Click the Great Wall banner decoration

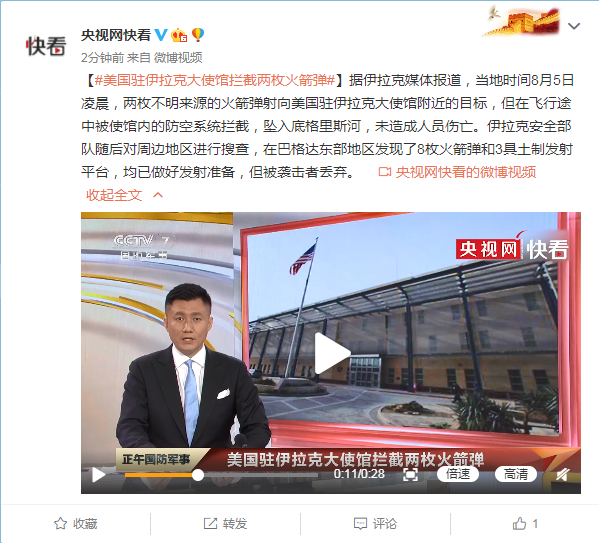pyautogui.click(x=521, y=21)
